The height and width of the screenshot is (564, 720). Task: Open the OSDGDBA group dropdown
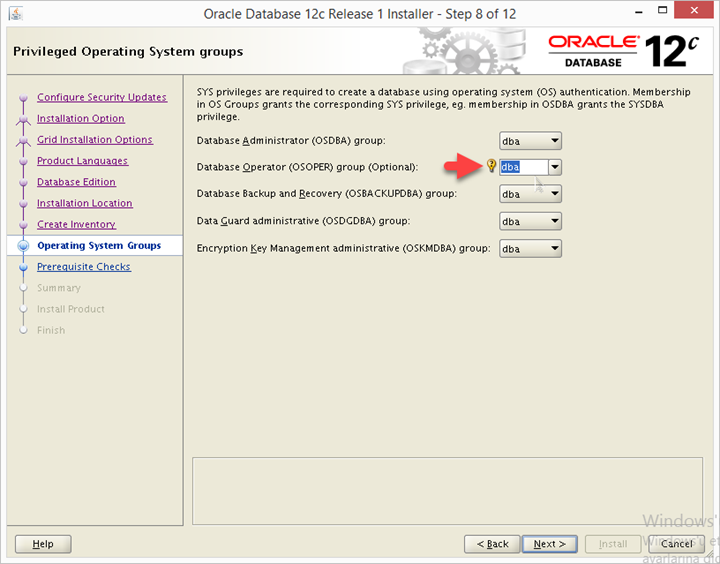tap(530, 221)
